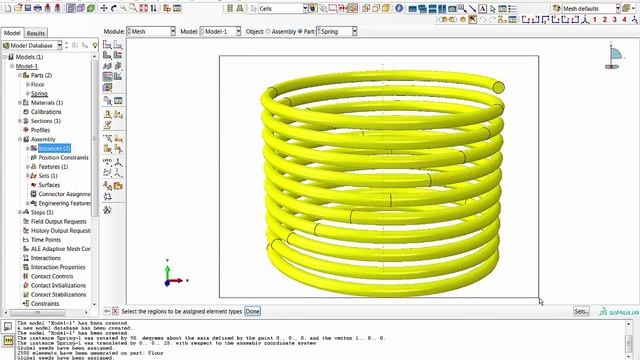Click the Seed Part tool icon
The image size is (640, 360).
pos(107,44)
